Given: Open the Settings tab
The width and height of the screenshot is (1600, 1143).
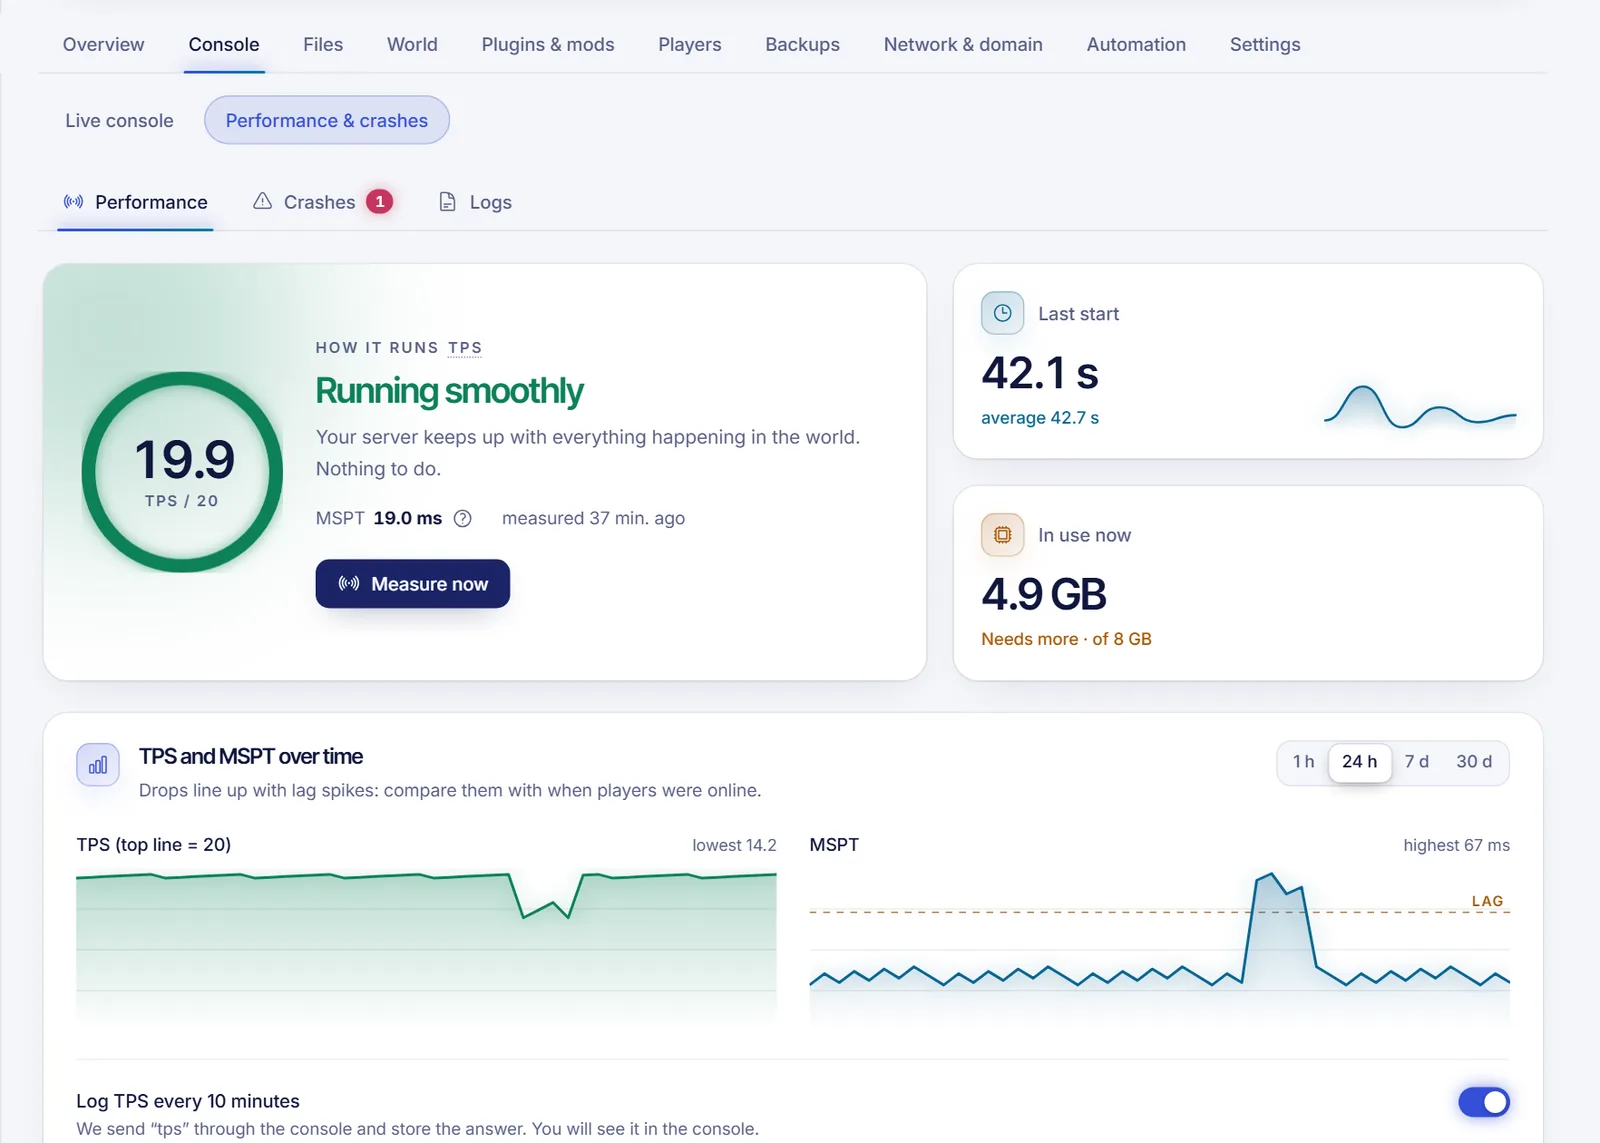Looking at the screenshot, I should 1265,45.
